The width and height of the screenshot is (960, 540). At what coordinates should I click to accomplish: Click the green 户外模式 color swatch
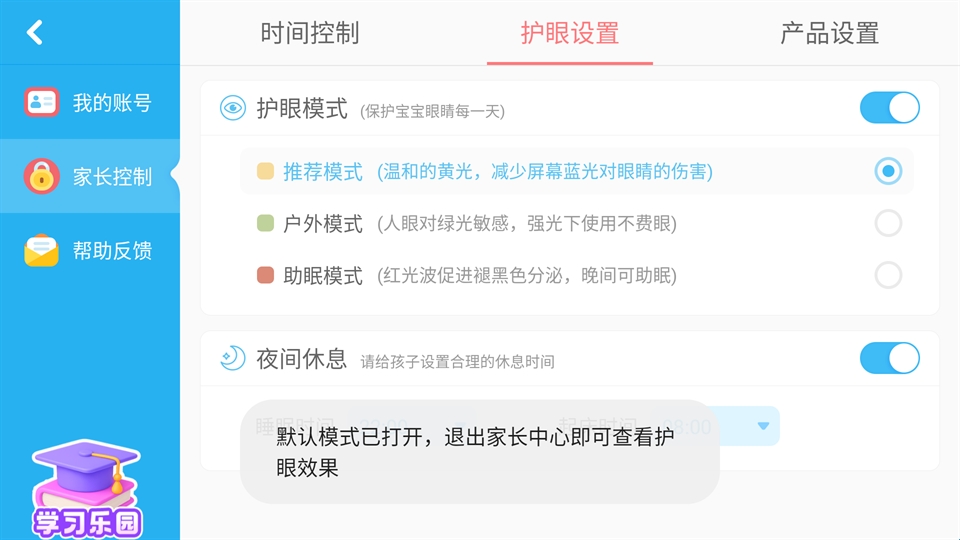(265, 224)
